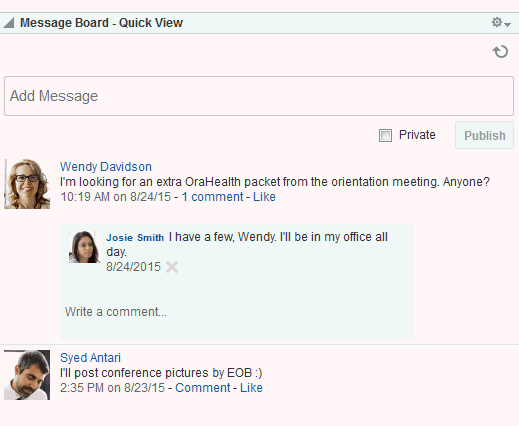This screenshot has width=519, height=426.
Task: Like Syed Antari's message
Action: (x=251, y=388)
